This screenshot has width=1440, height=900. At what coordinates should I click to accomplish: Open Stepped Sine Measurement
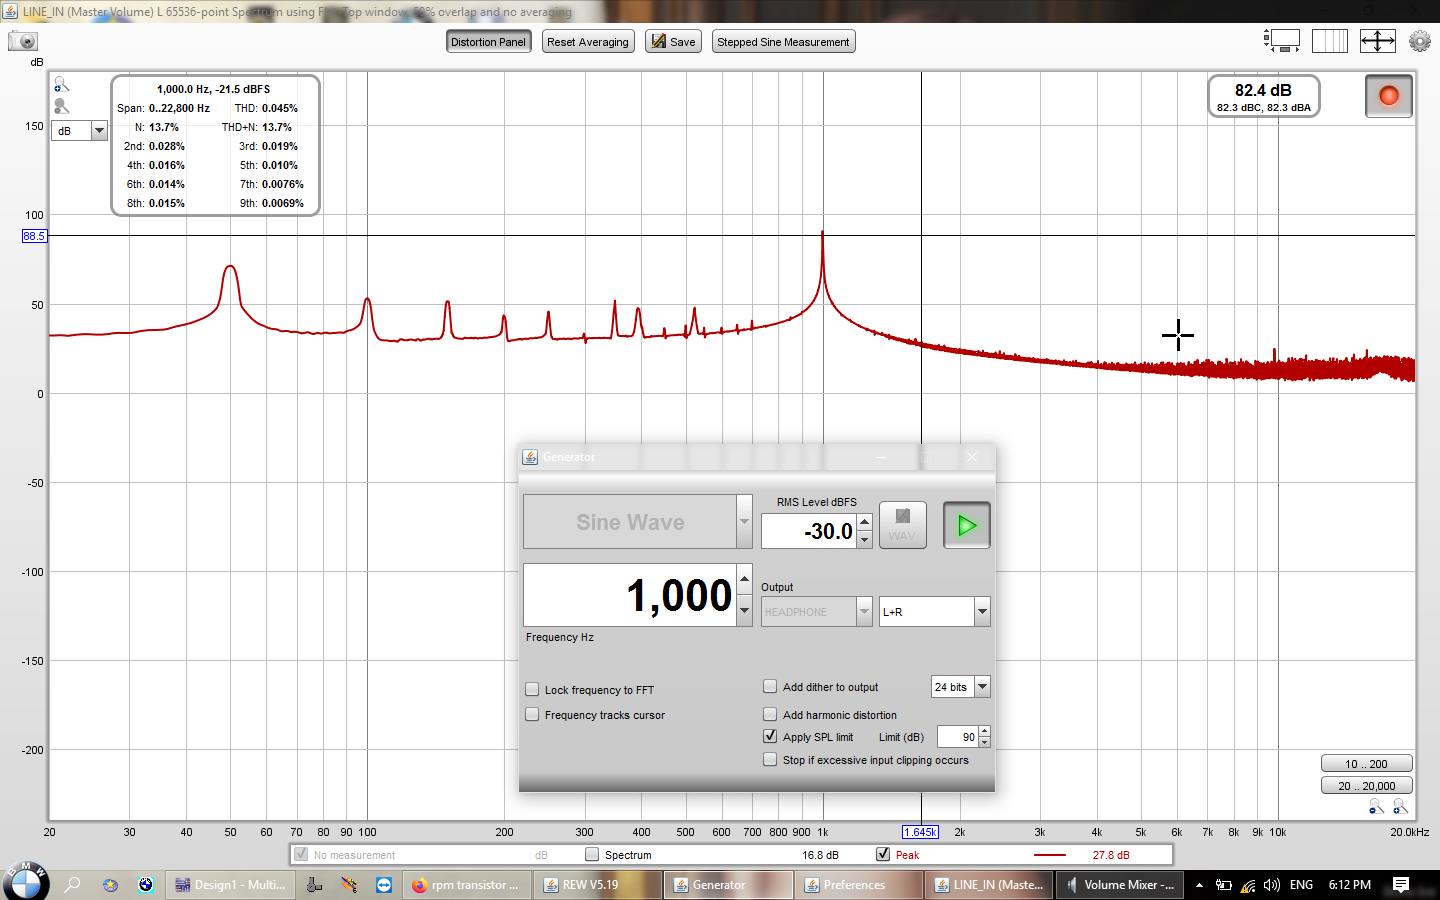pos(783,41)
